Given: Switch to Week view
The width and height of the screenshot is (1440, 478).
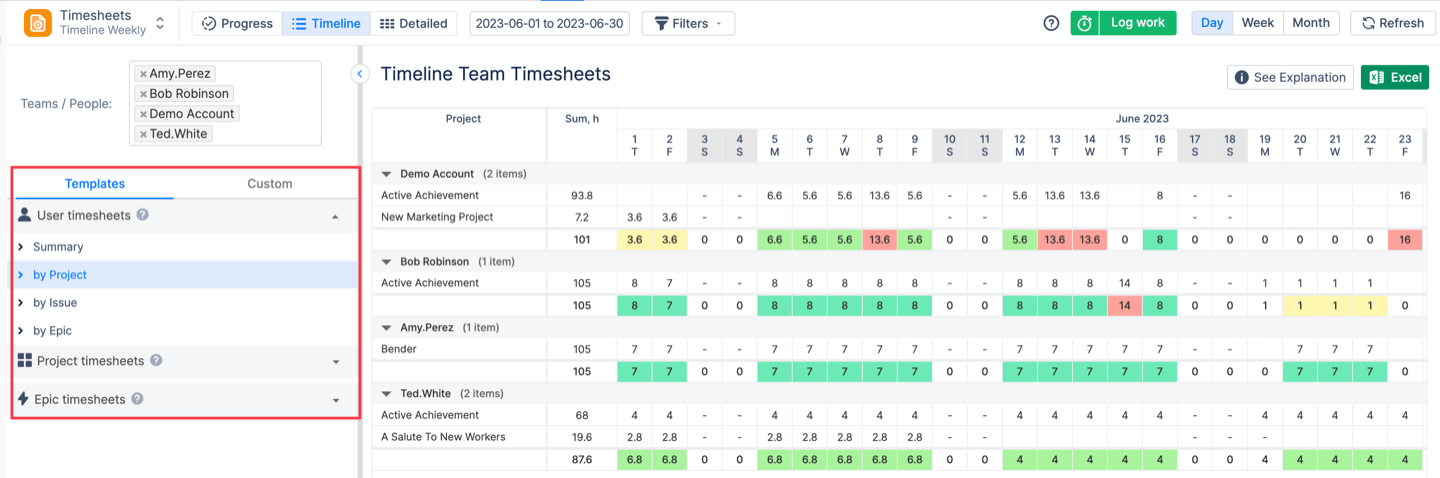Looking at the screenshot, I should coord(1257,23).
